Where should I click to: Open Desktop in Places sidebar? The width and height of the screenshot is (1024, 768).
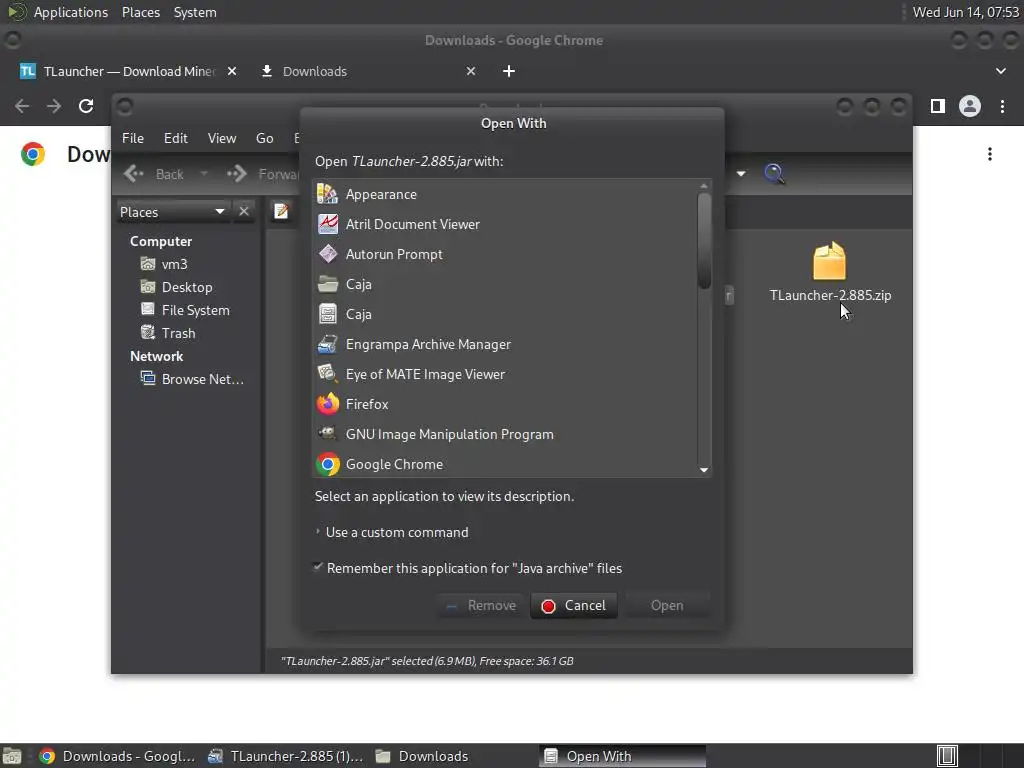187,287
